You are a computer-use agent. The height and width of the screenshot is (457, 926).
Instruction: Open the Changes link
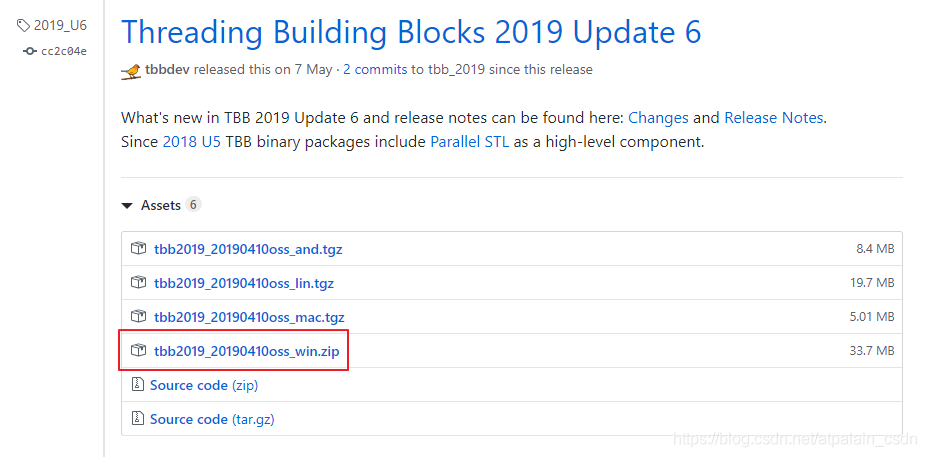[x=658, y=117]
